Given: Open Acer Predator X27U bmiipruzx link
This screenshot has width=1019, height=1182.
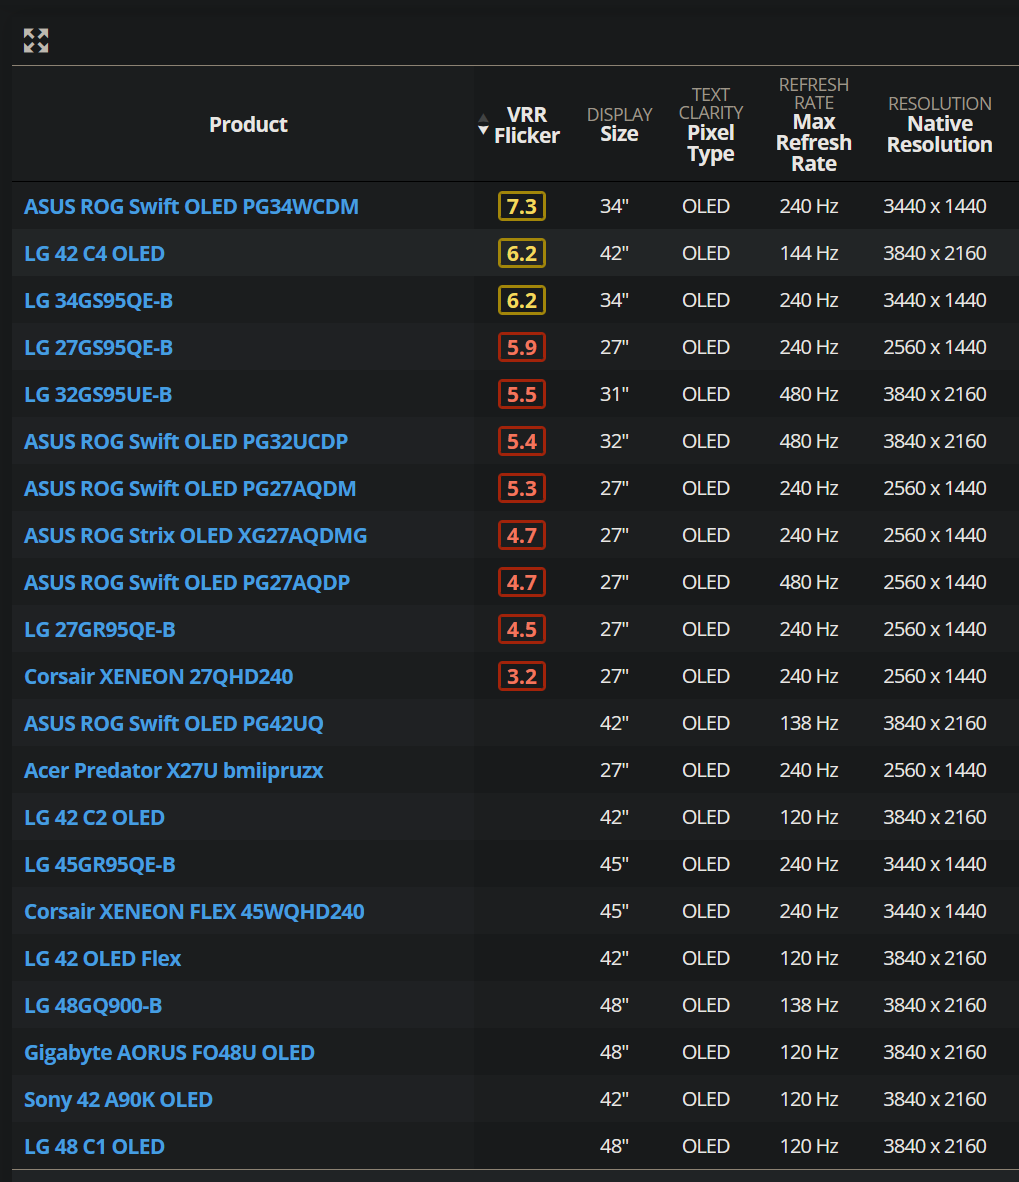Looking at the screenshot, I should [x=174, y=770].
